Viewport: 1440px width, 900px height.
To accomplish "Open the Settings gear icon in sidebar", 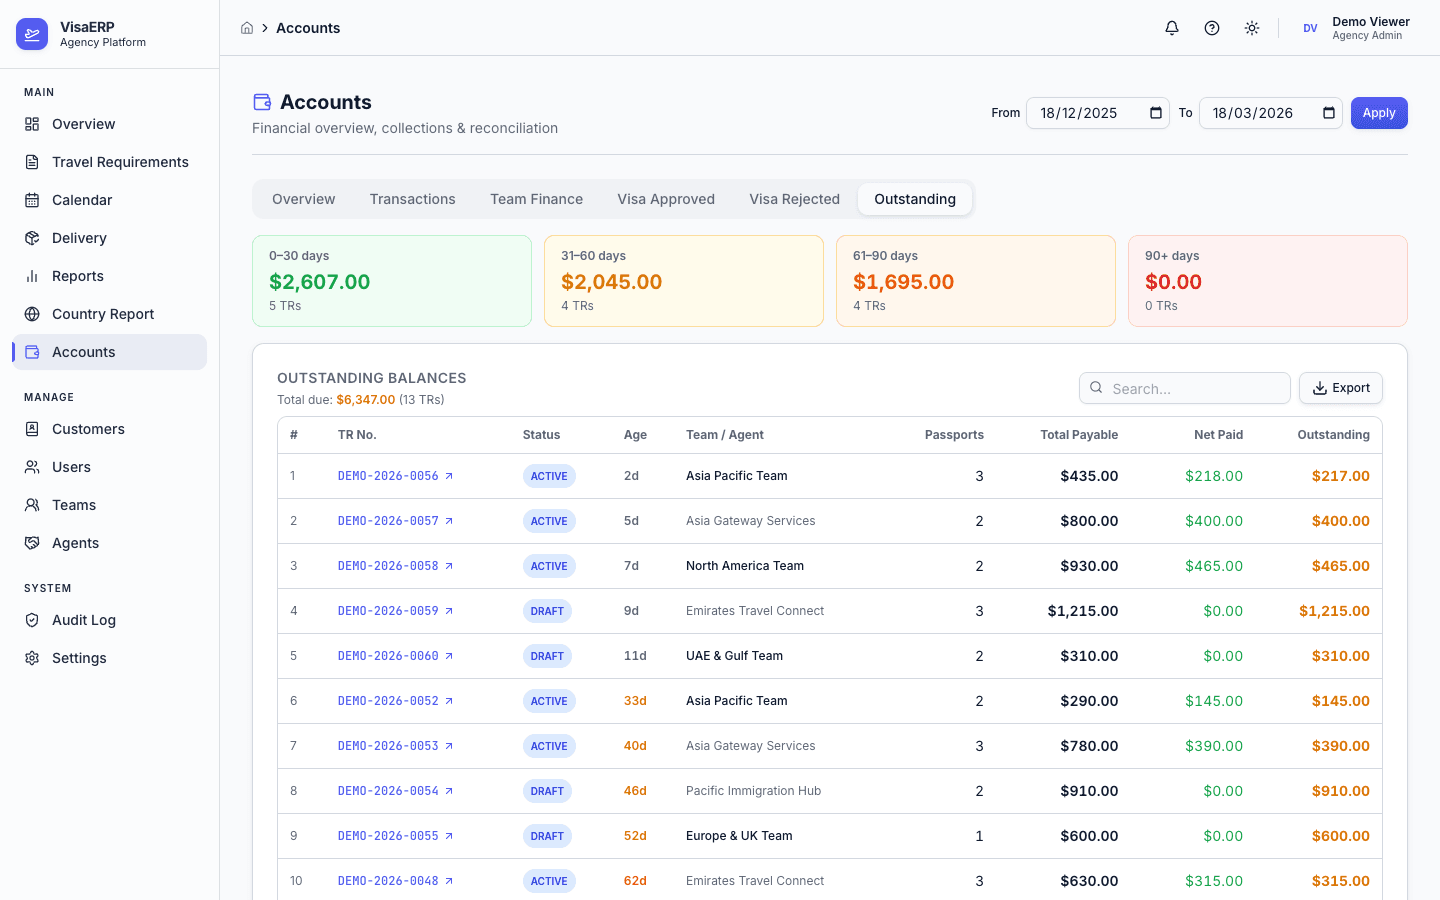I will pos(32,658).
